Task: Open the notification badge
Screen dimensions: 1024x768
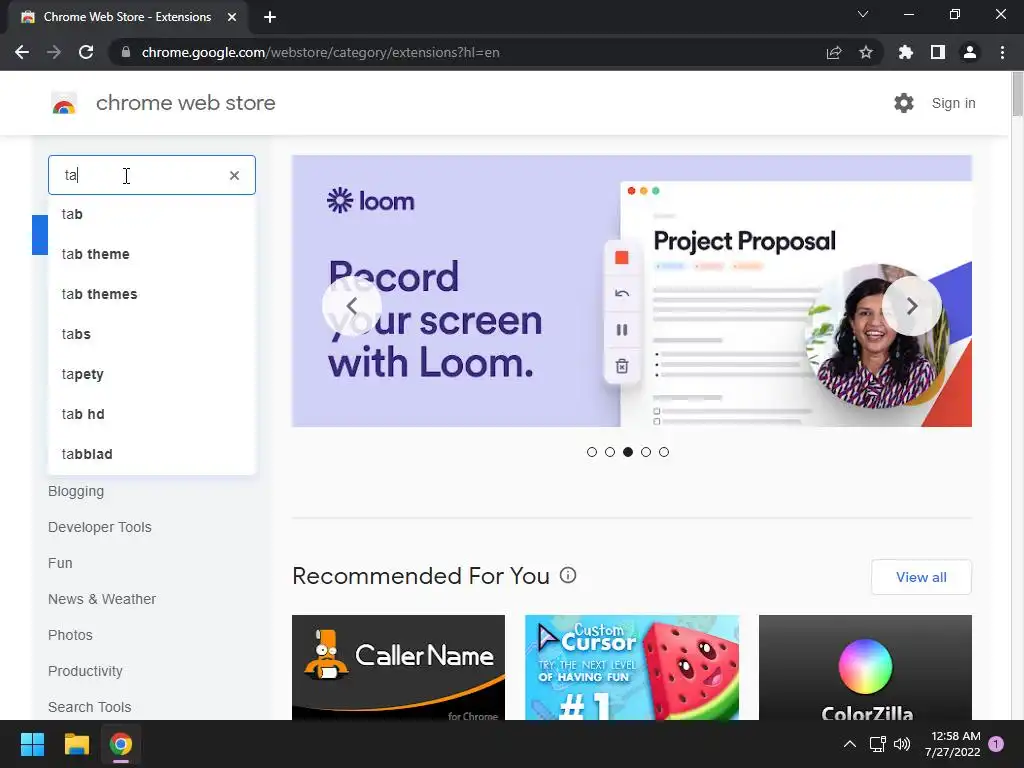Action: point(996,744)
